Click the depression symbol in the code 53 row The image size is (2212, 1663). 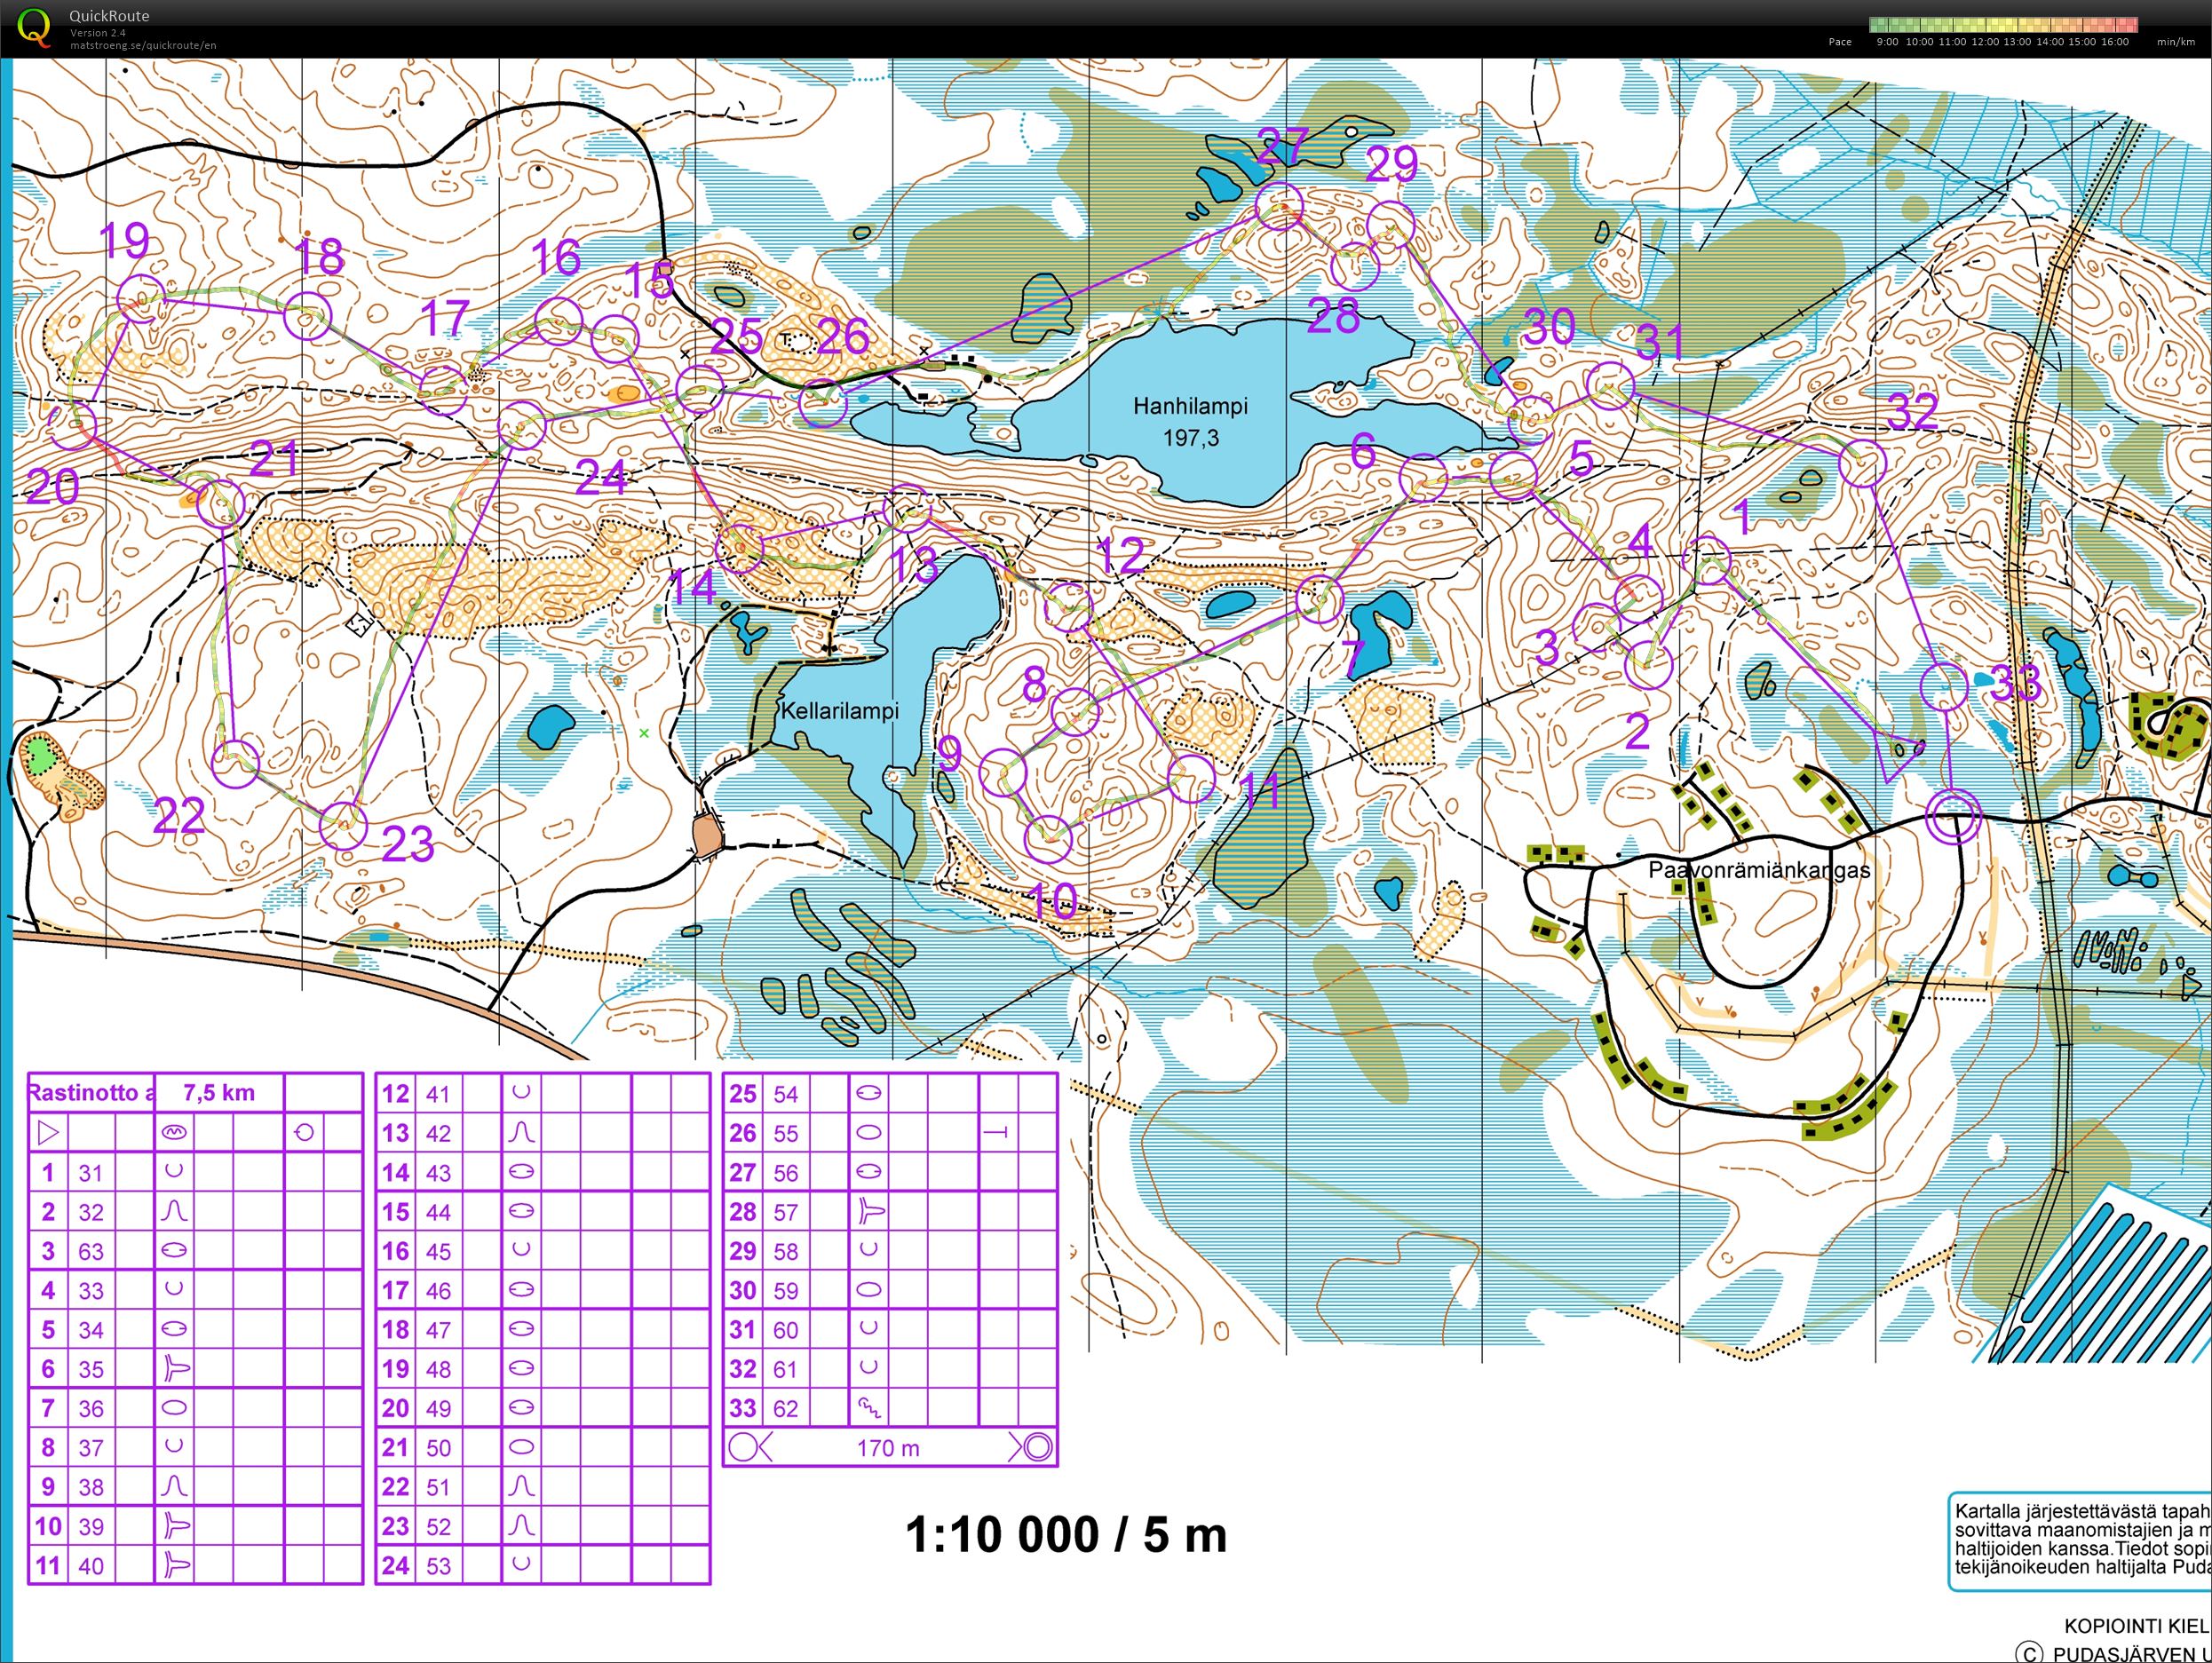coord(521,1563)
